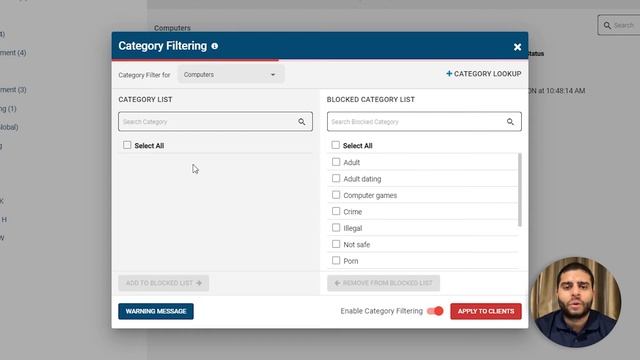640x360 pixels.
Task: Open the Category Filter for Computers dropdown
Action: point(231,75)
